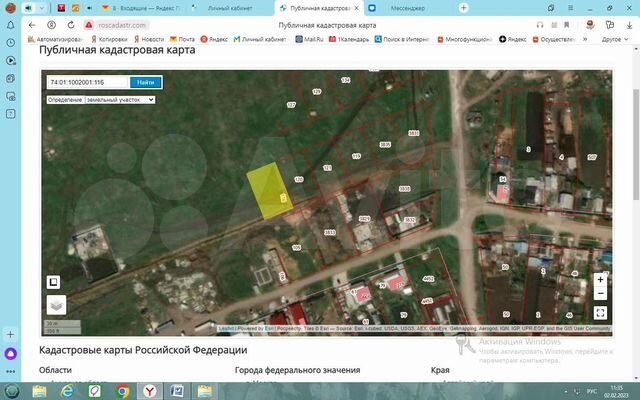
Task: Click the cadastral number input field
Action: point(87,82)
